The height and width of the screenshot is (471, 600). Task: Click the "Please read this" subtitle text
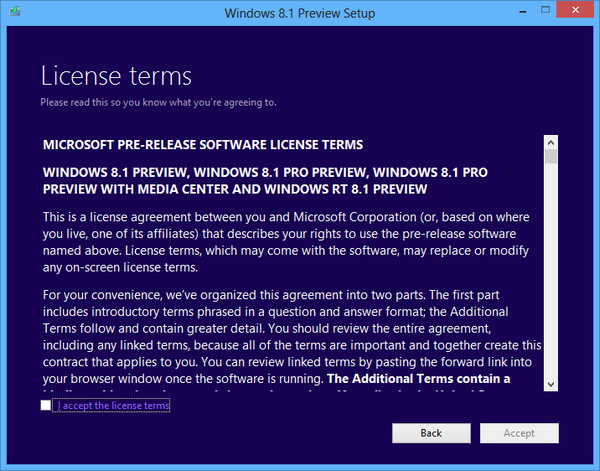pos(158,103)
